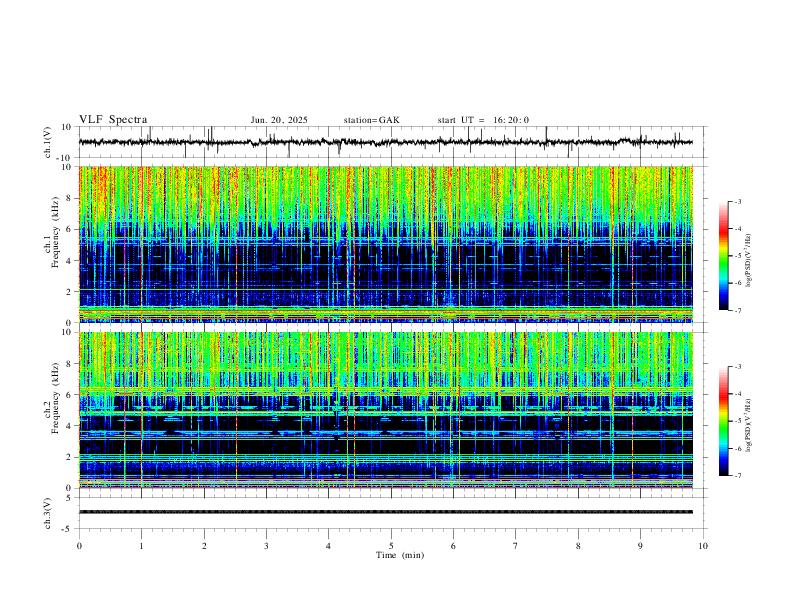Click the ch.2 "Frequency (kHz)" axis label
The image size is (792, 612).
(55, 397)
